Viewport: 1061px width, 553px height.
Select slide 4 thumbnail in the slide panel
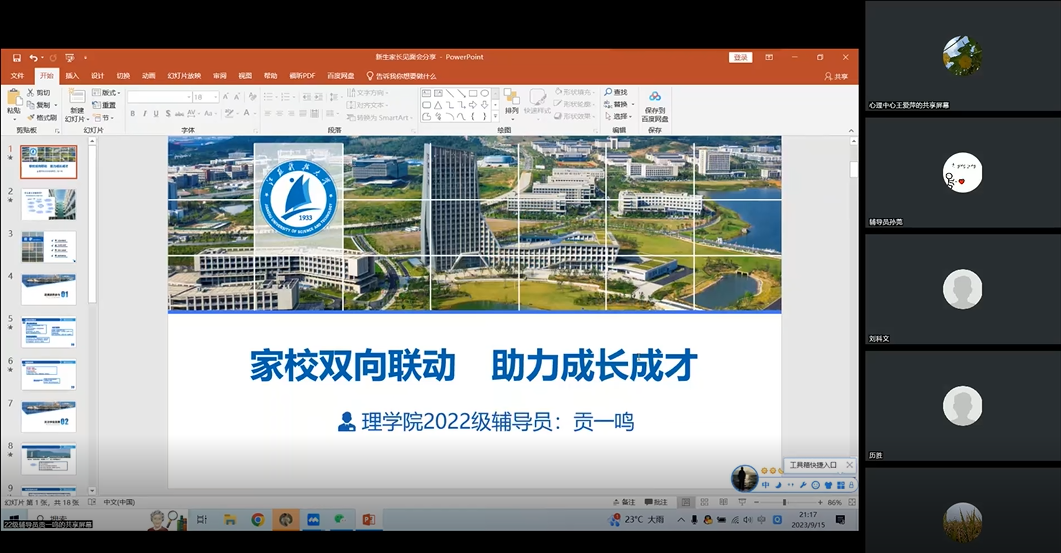coord(49,289)
